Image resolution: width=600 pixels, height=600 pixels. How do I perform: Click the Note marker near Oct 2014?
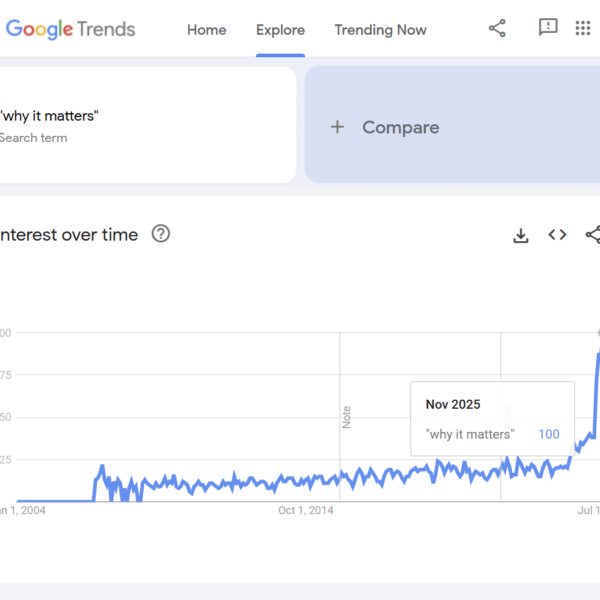tap(347, 417)
